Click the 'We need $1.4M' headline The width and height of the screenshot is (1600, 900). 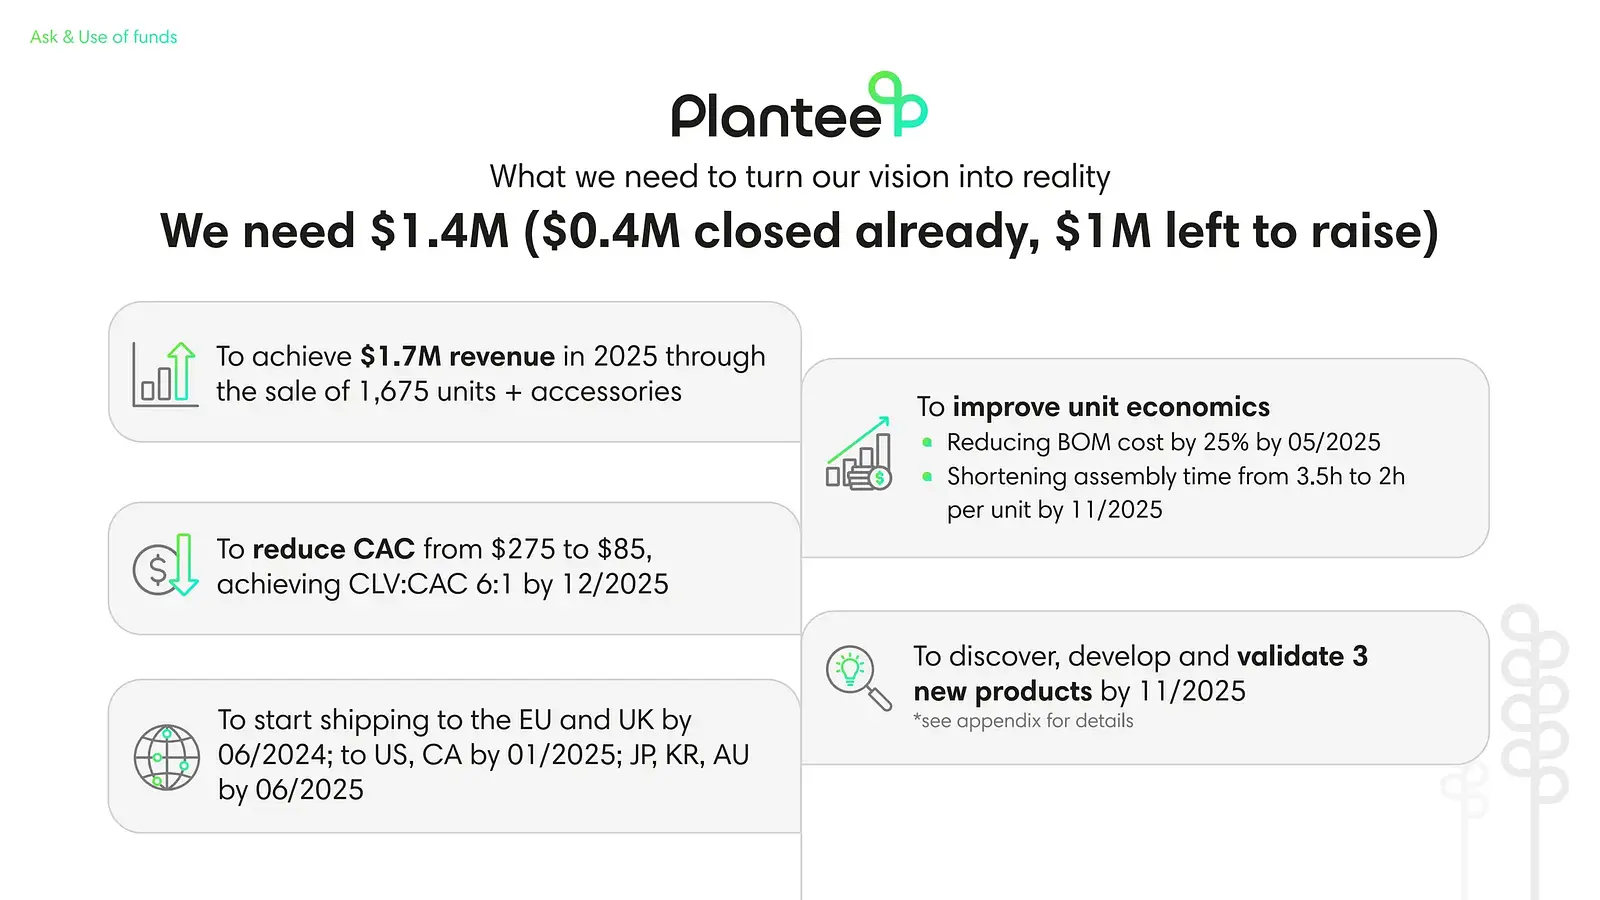point(800,231)
